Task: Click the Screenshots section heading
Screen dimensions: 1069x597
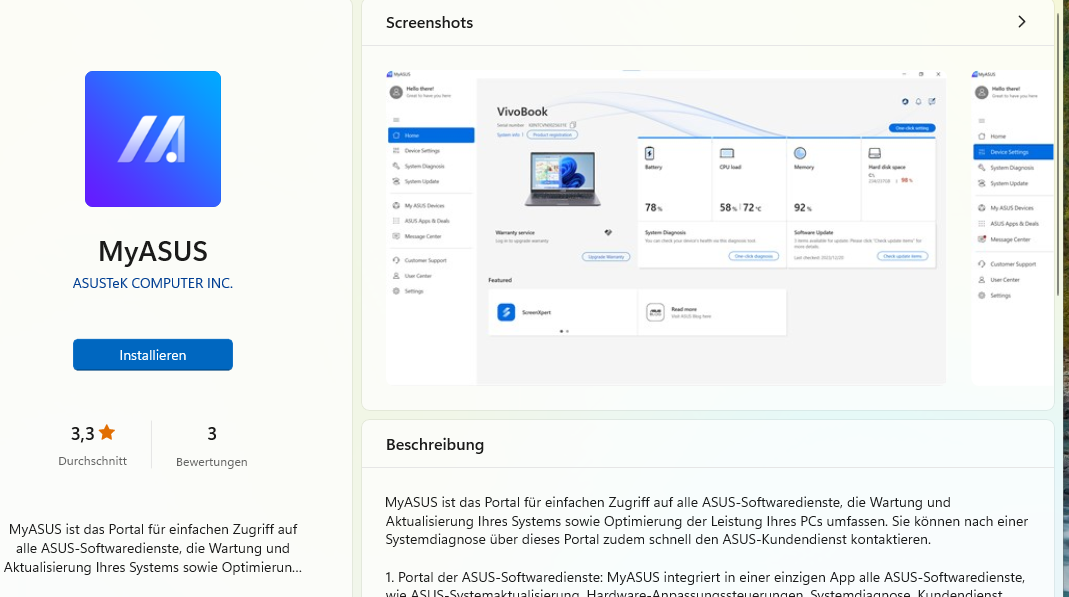Action: 430,22
